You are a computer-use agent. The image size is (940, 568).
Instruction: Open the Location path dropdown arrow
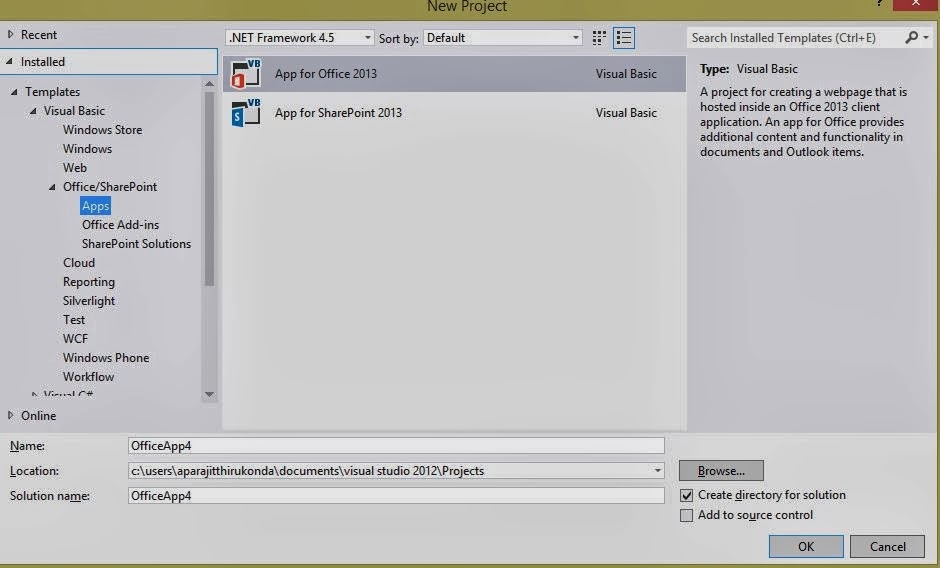[x=658, y=471]
